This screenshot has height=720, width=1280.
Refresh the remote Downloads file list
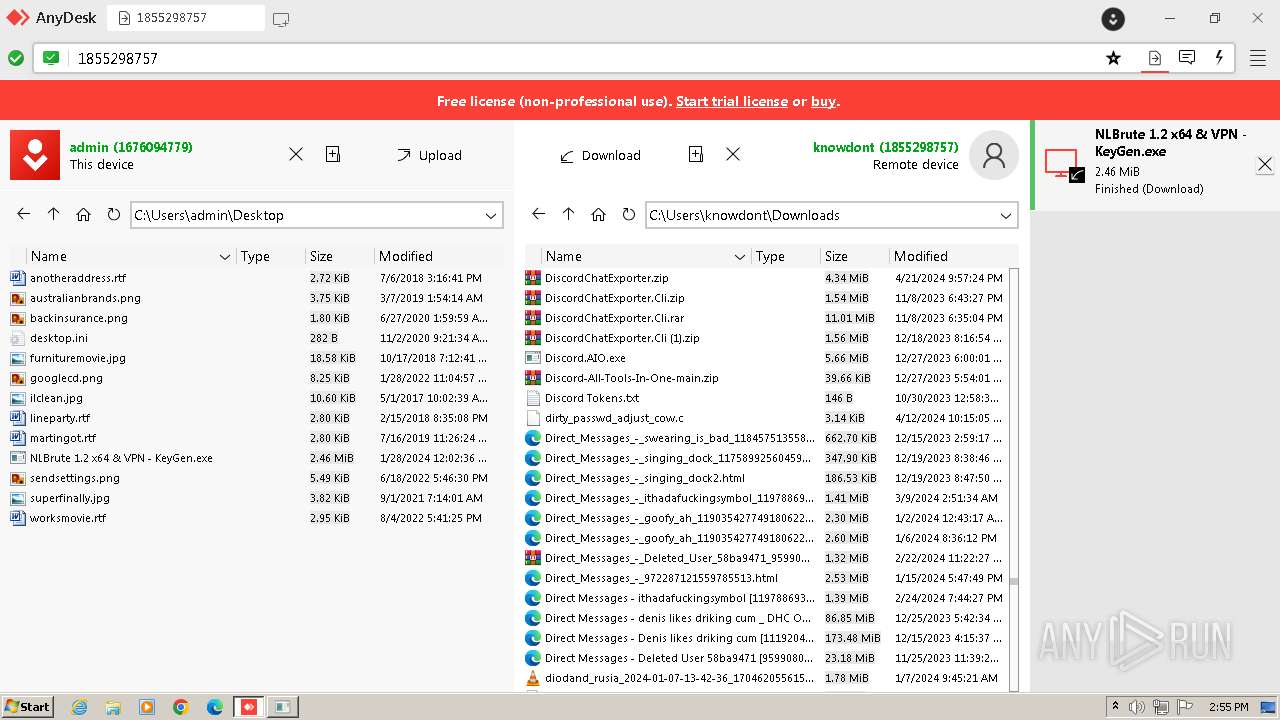tap(629, 214)
